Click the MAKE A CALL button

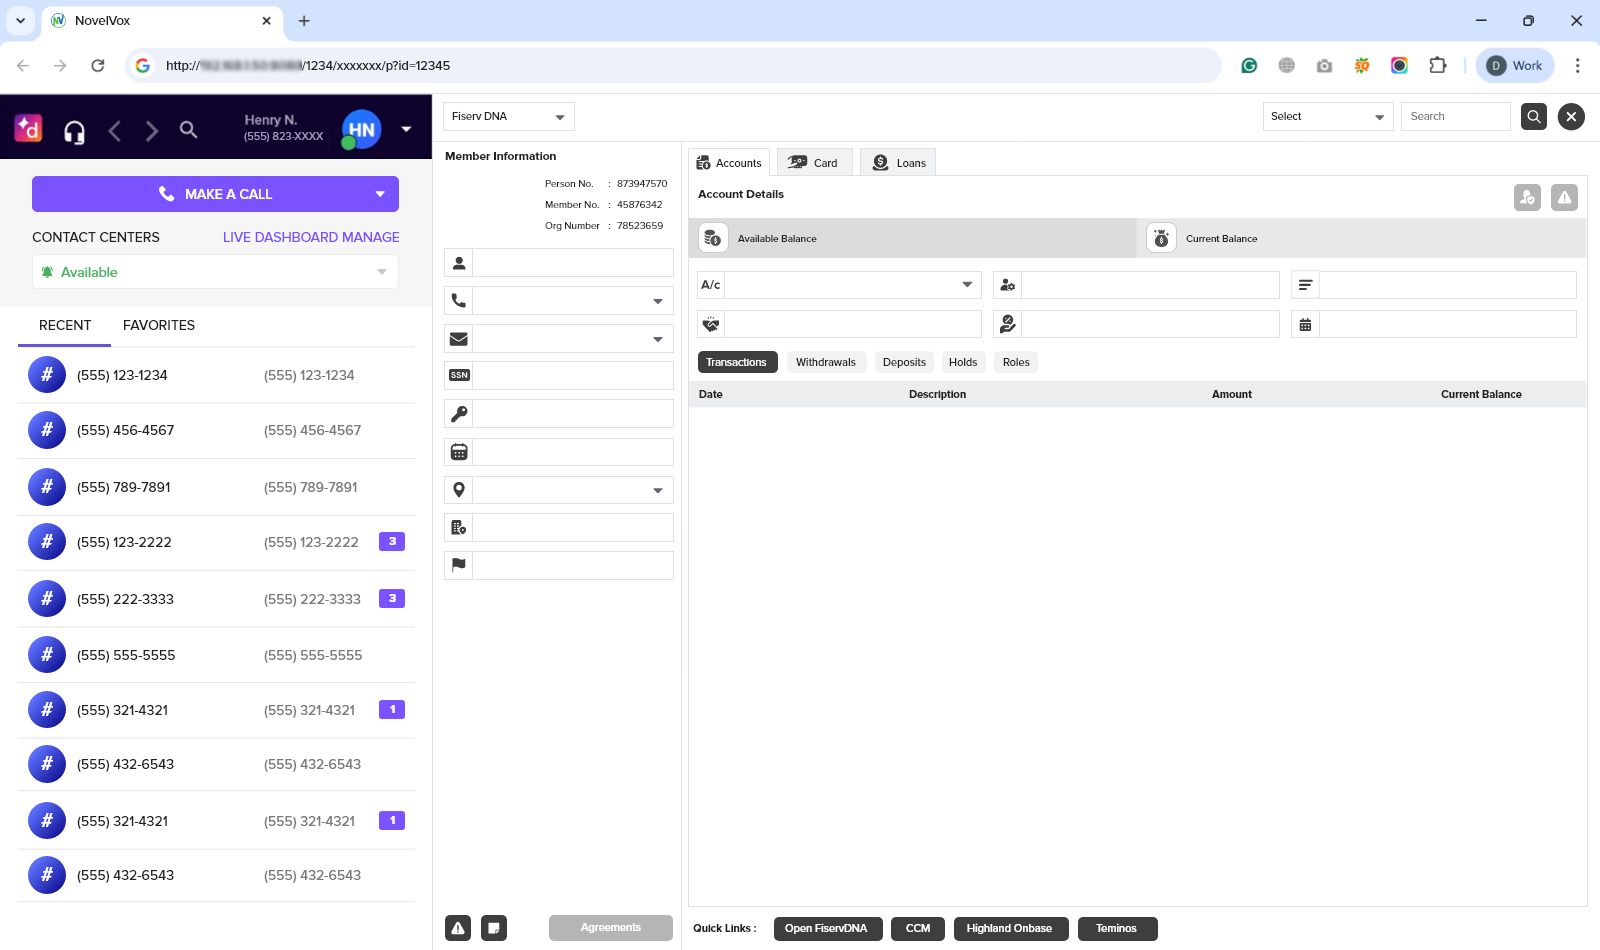[x=215, y=194]
